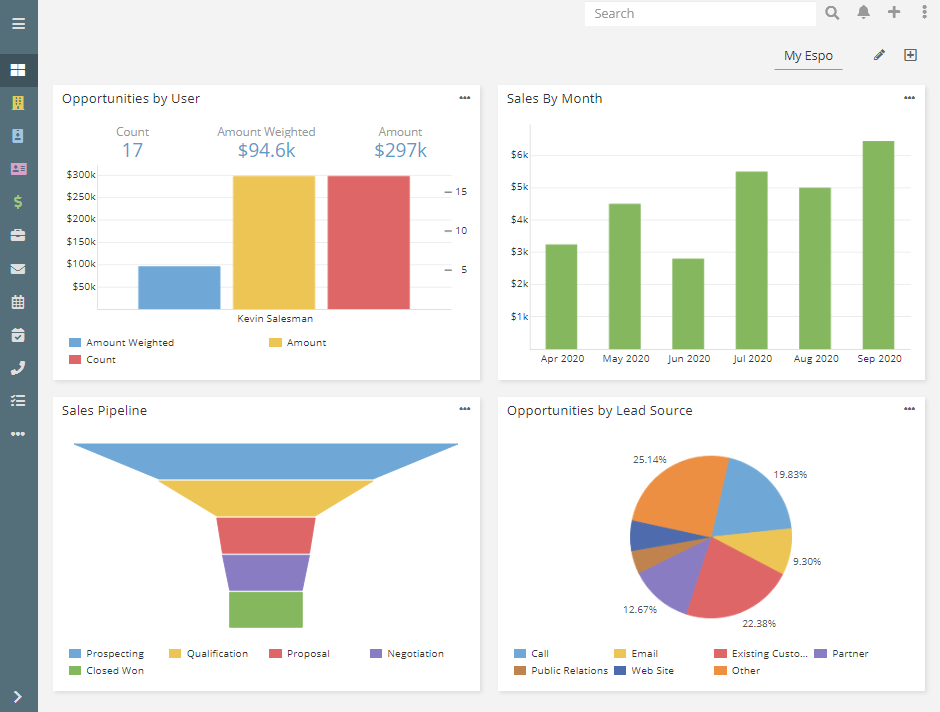Screen dimensions: 940x712
Task: Open Opportunities by Lead Source options menu
Action: coord(909,409)
